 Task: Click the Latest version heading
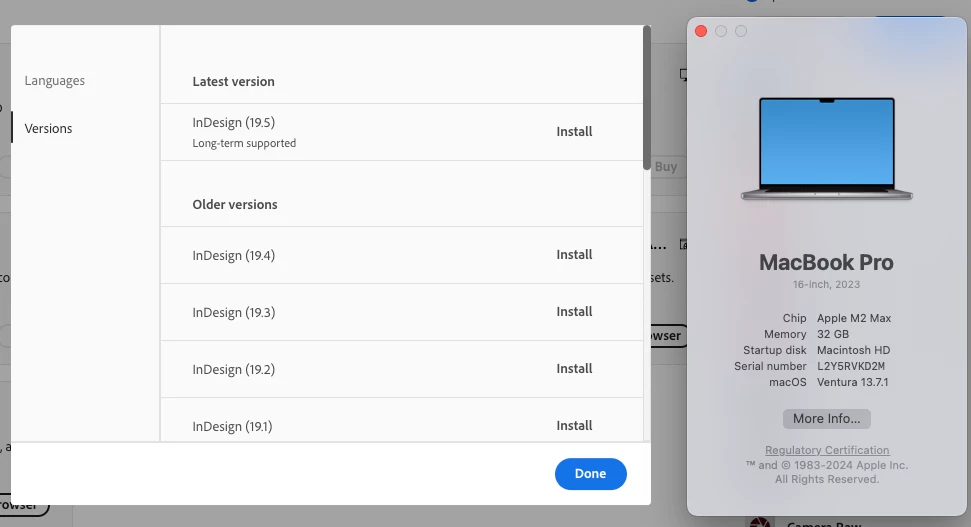tap(233, 81)
